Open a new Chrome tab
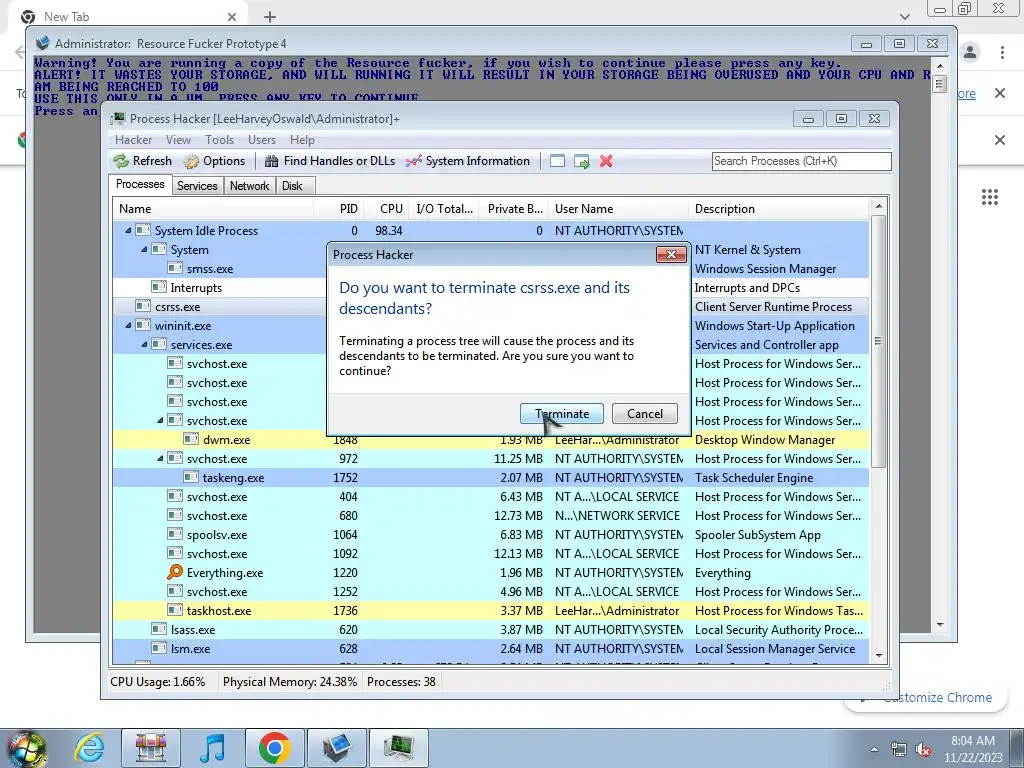 [x=270, y=17]
